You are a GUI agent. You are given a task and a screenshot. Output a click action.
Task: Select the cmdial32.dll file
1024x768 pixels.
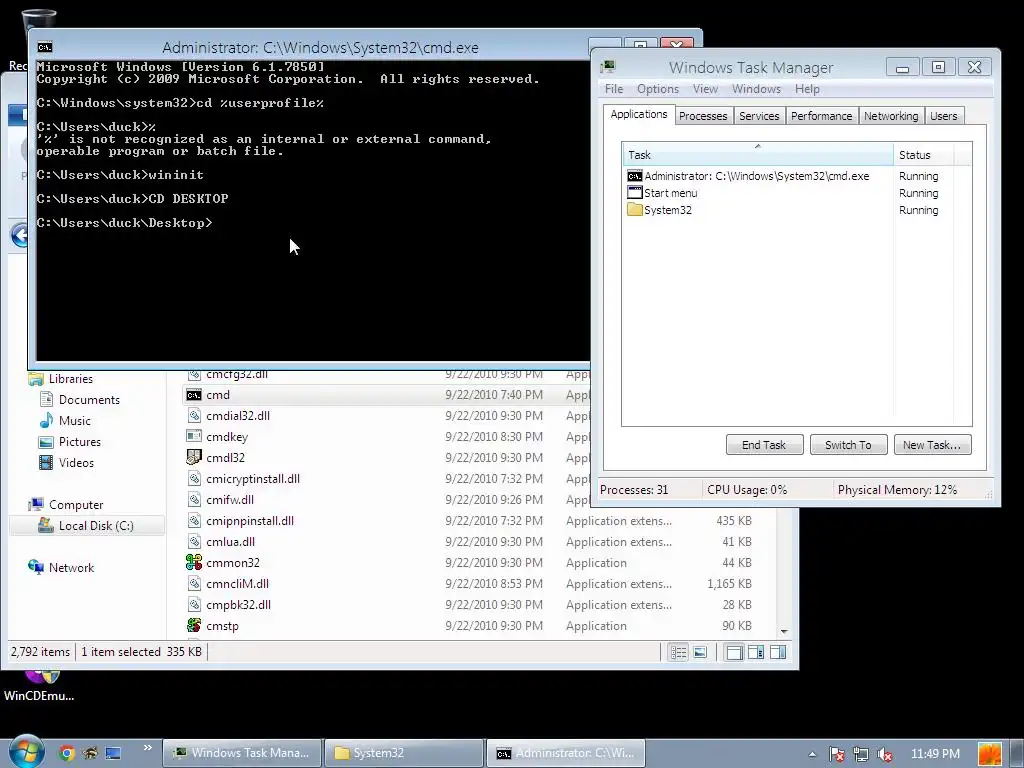click(238, 415)
